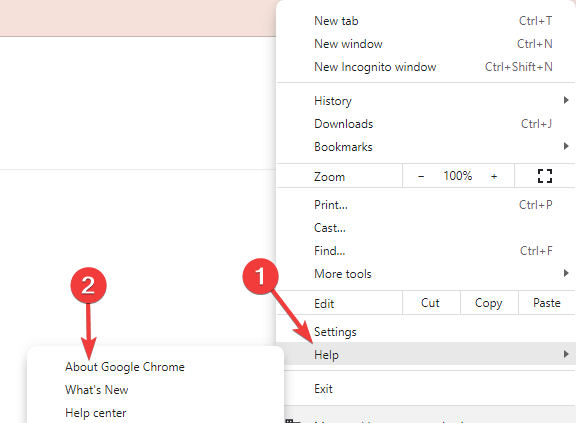Click the Help submenu arrow
Image resolution: width=576 pixels, height=423 pixels.
[x=566, y=354]
